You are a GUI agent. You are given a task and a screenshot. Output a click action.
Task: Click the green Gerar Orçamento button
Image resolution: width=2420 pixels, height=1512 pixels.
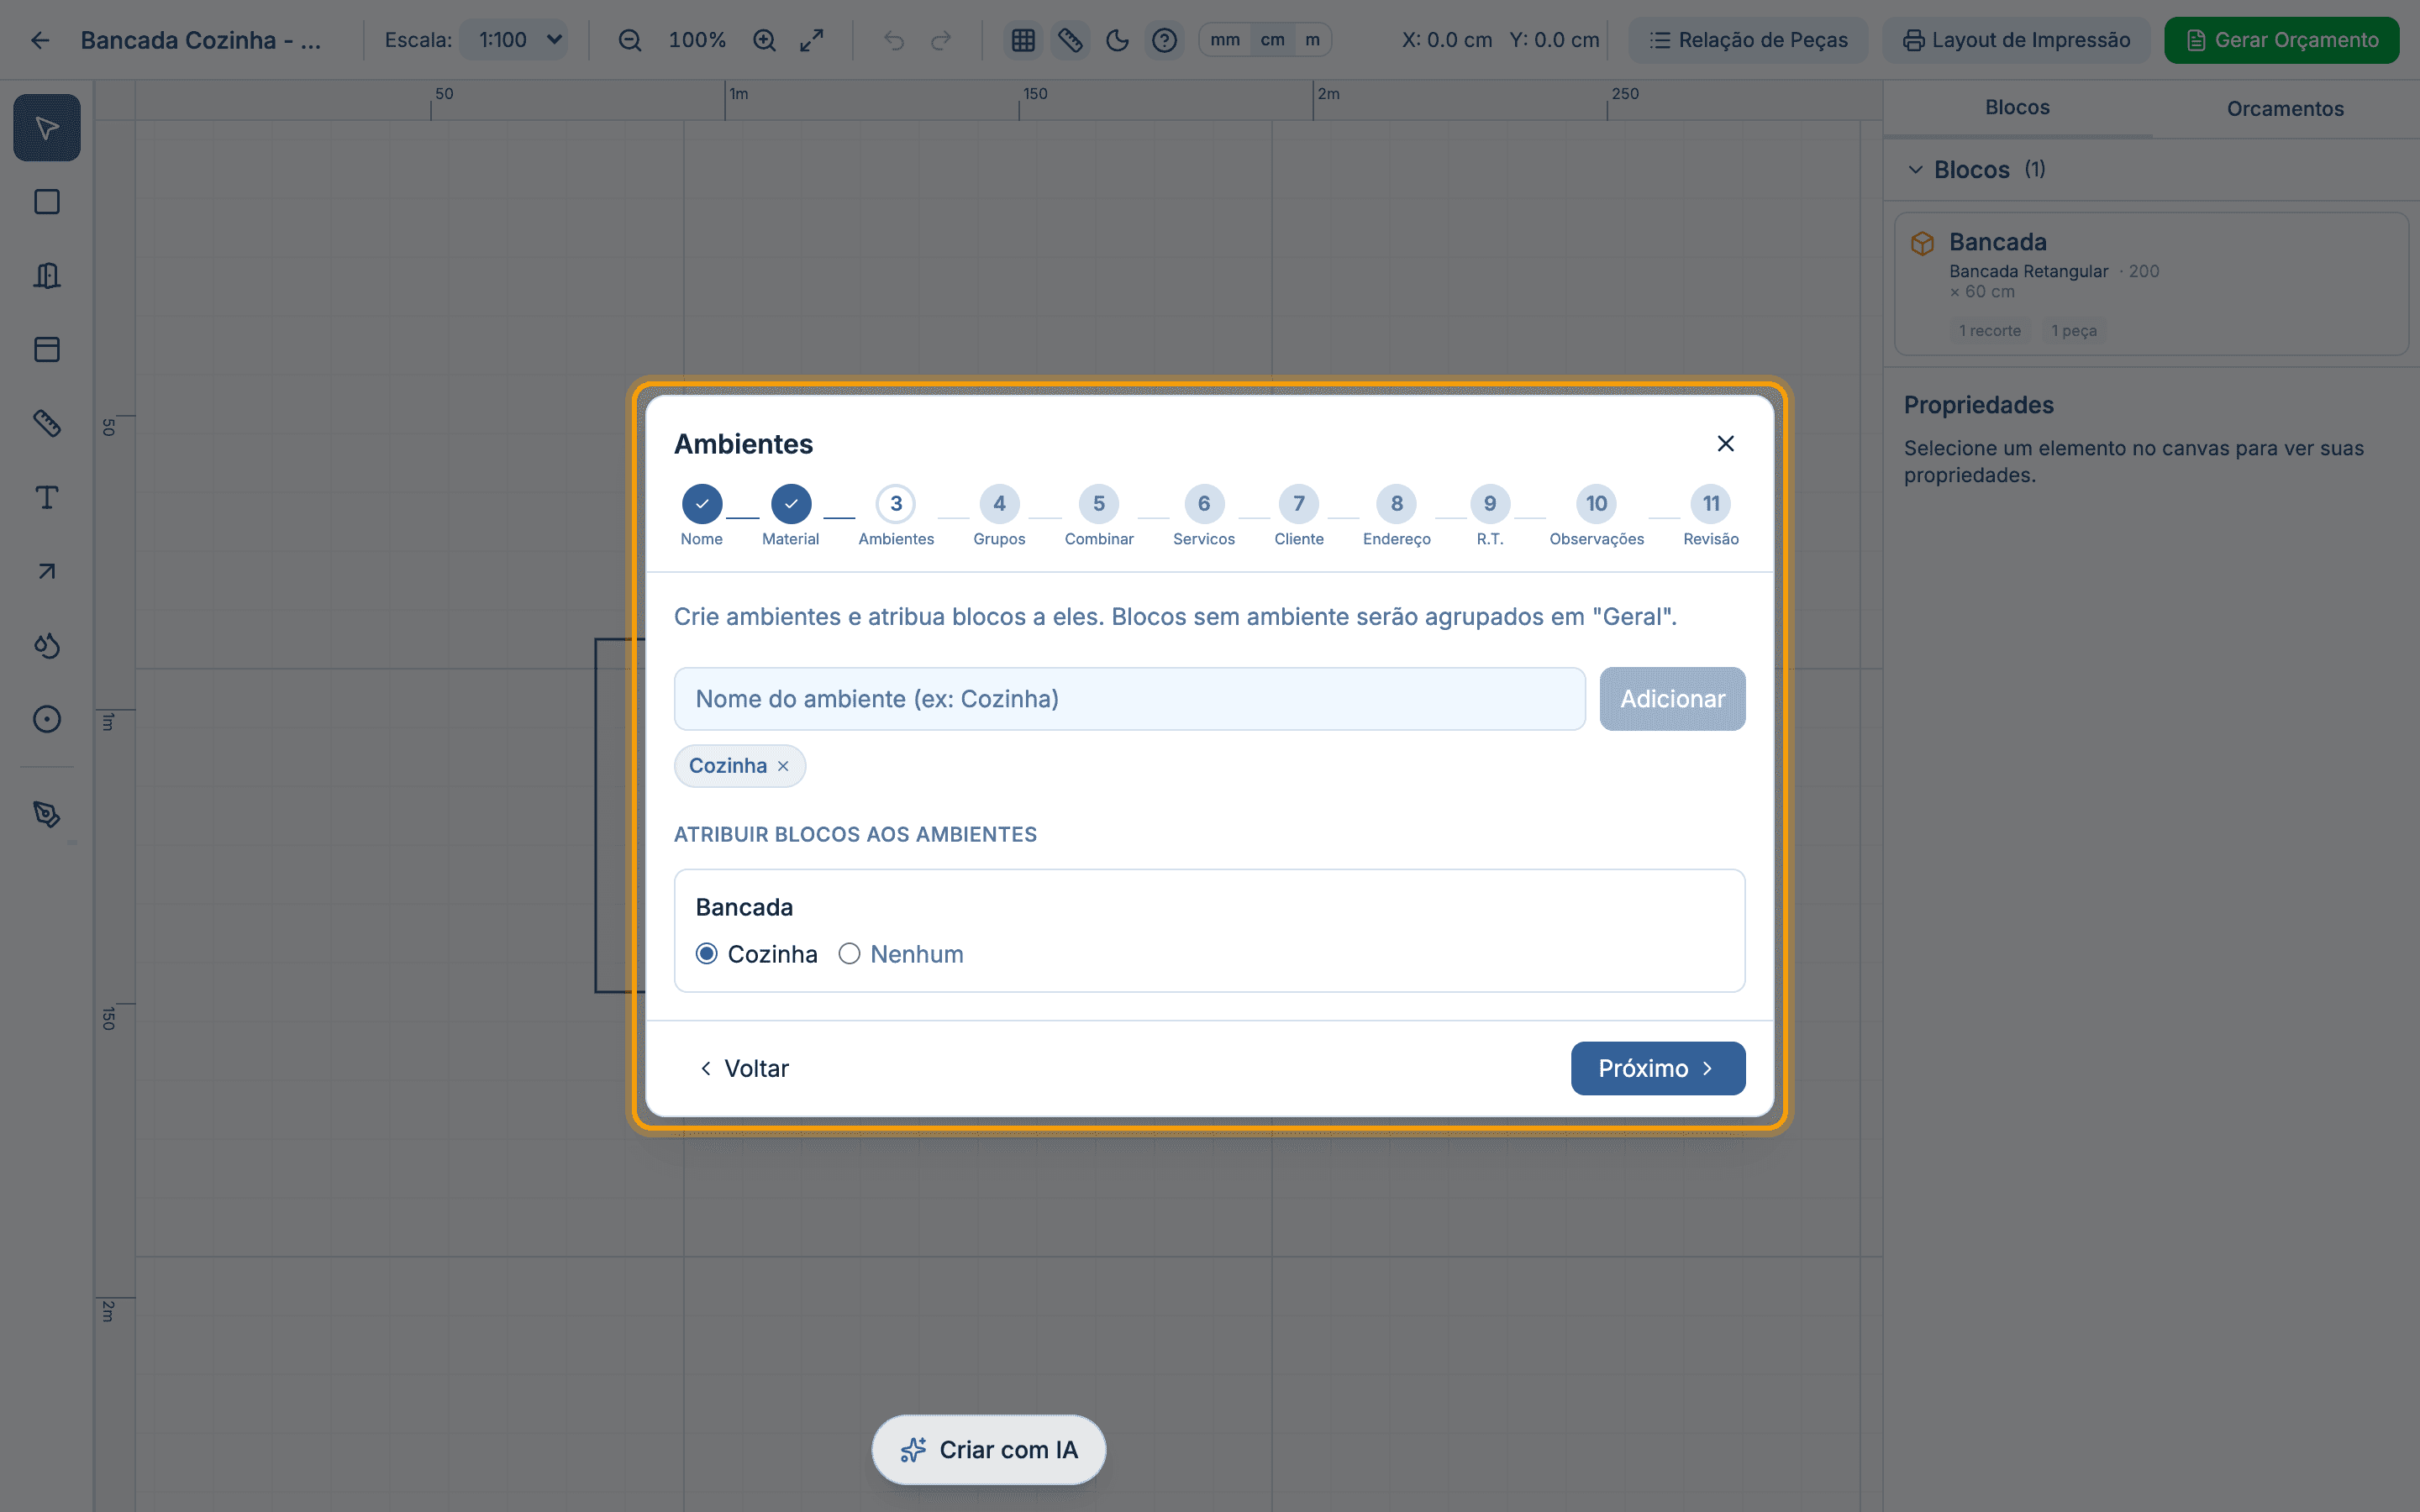coord(2282,40)
